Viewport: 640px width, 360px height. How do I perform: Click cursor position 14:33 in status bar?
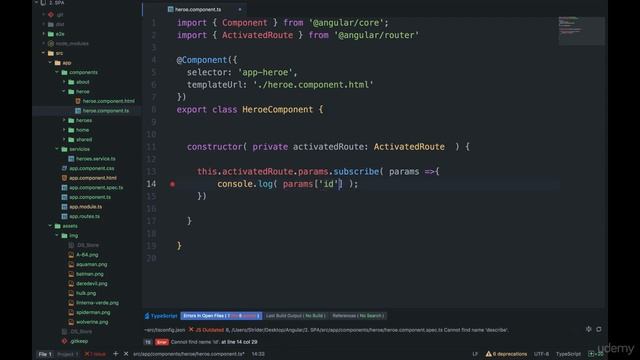[258, 354]
